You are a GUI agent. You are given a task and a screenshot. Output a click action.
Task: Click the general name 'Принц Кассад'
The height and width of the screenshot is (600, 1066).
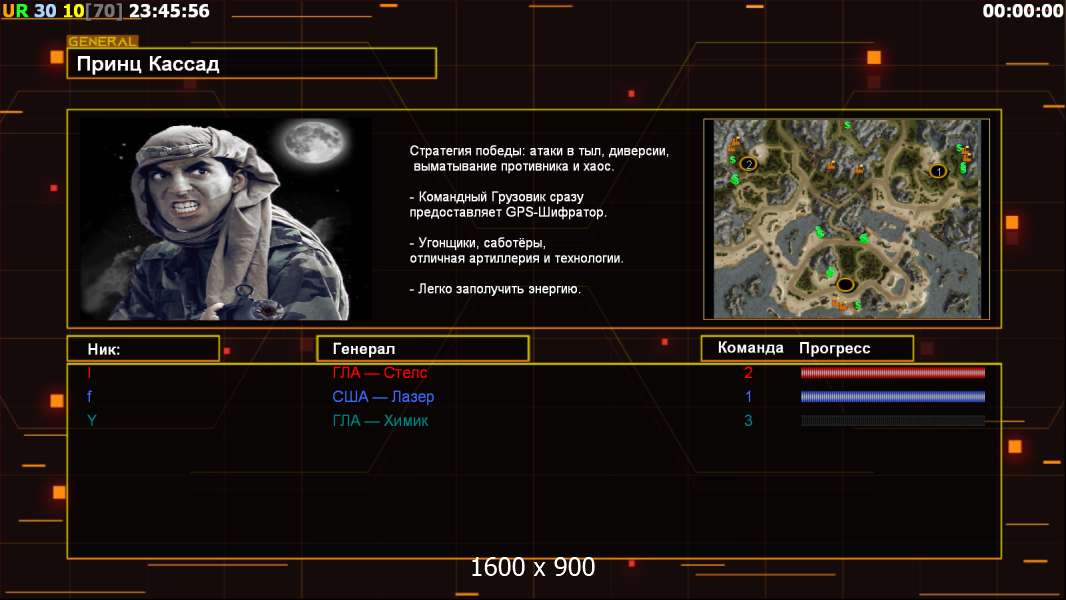coord(148,64)
